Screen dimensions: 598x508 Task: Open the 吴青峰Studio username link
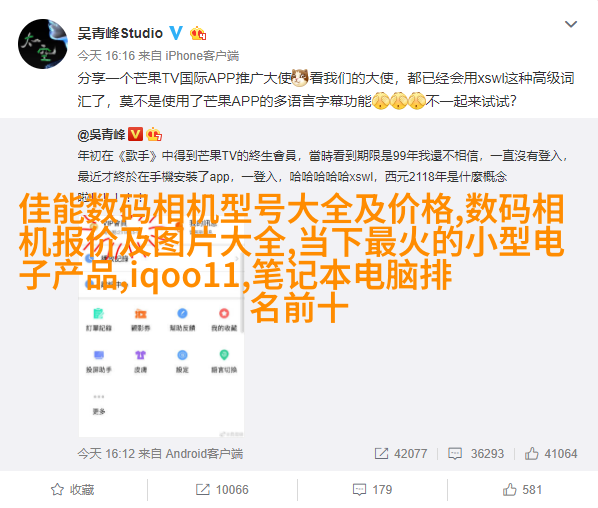pyautogui.click(x=120, y=34)
